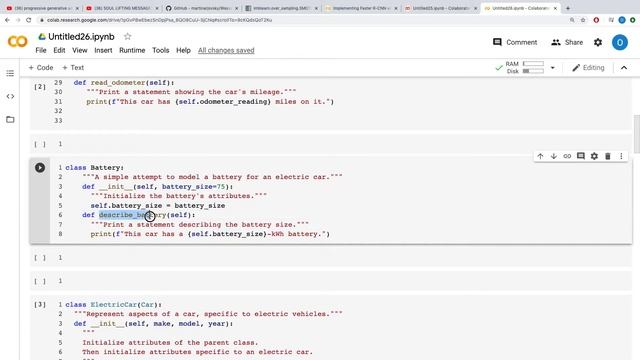Share the notebook
The width and height of the screenshot is (640, 360).
(567, 42)
